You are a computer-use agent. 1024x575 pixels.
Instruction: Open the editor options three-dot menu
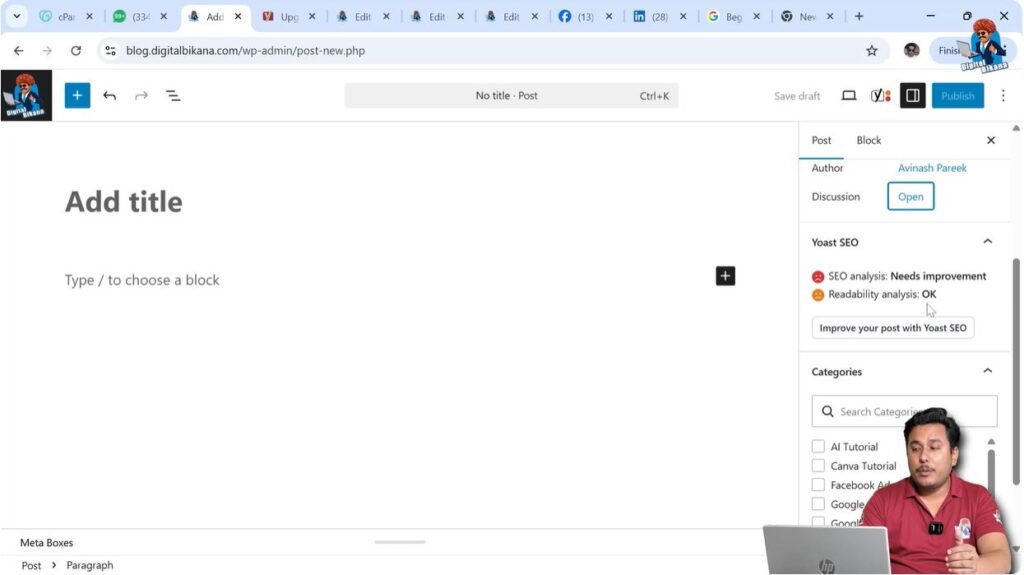(1003, 96)
